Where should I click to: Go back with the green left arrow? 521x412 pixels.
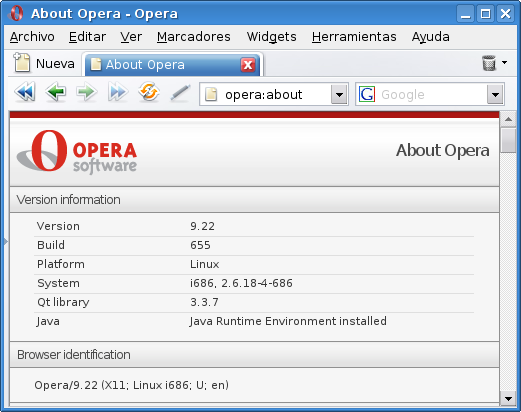click(x=56, y=92)
